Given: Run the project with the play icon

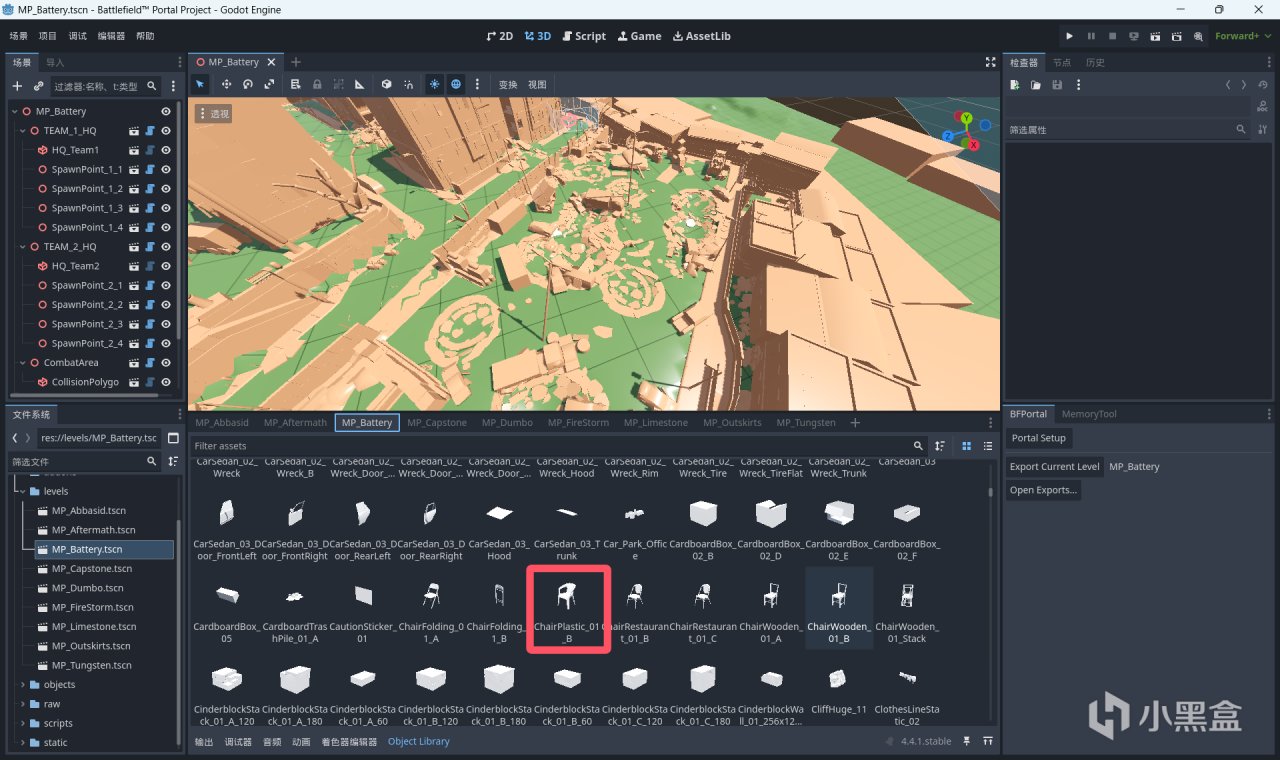Looking at the screenshot, I should [x=1069, y=36].
